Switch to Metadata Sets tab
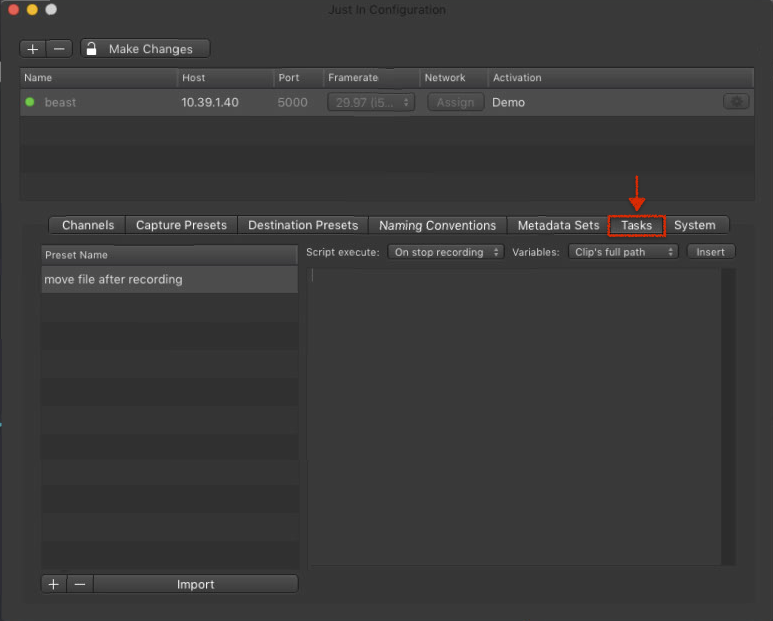Screen dimensions: 773x621 558,225
